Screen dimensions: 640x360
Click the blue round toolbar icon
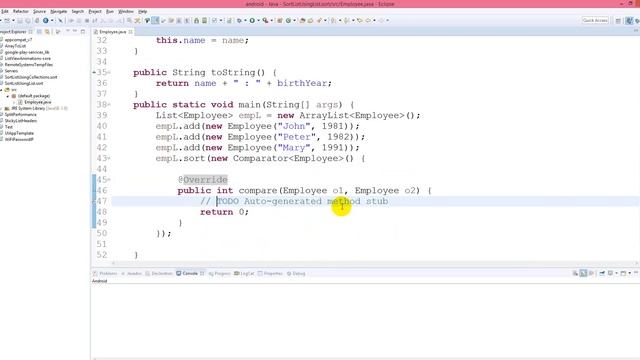(46, 20)
